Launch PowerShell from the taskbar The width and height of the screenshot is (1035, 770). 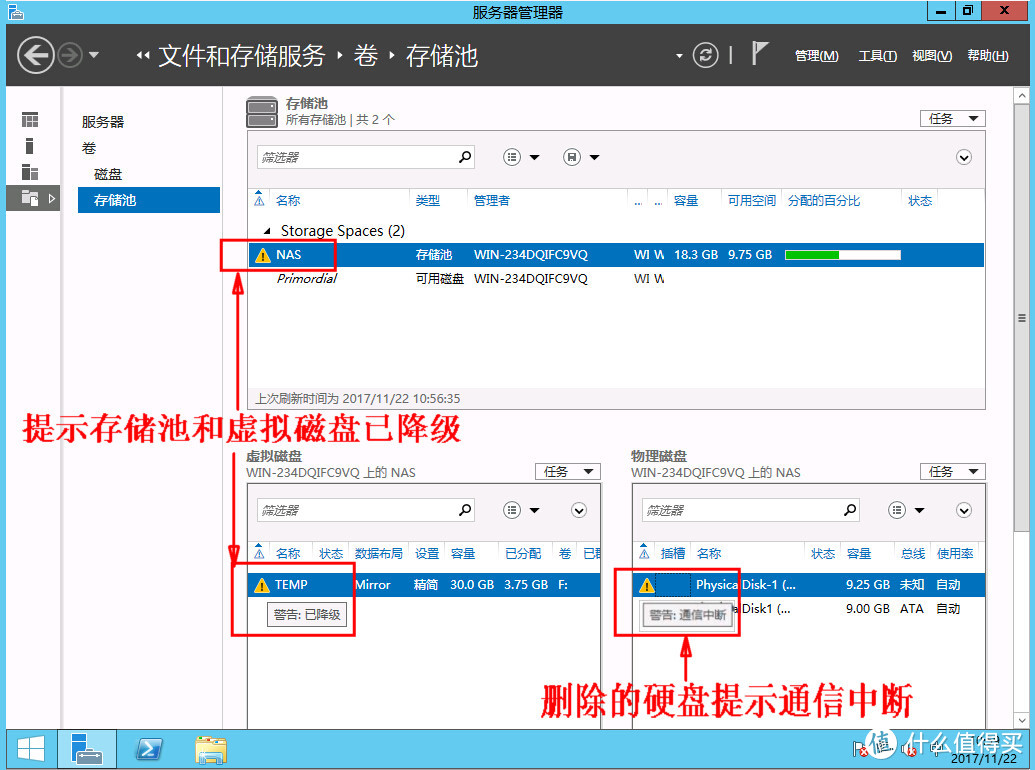149,750
